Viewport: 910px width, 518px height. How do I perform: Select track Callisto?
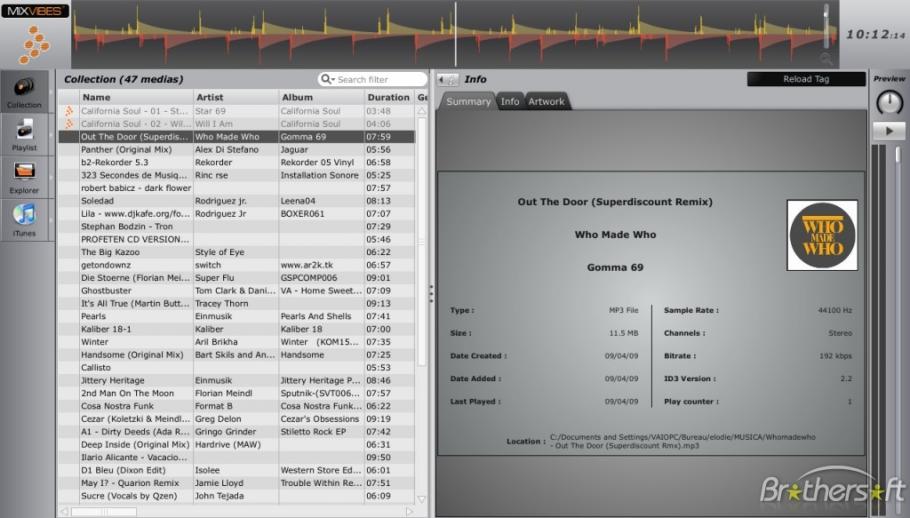(237, 368)
